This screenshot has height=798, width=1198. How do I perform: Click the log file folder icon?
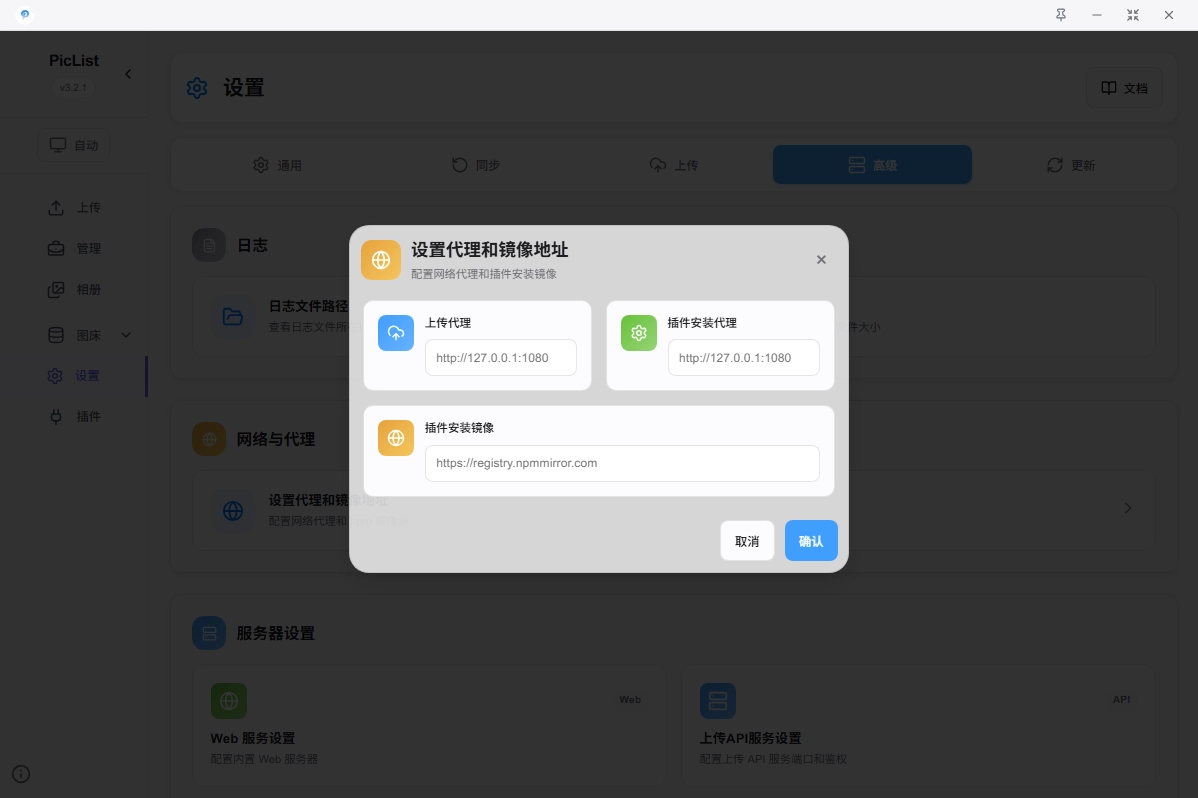(x=233, y=317)
